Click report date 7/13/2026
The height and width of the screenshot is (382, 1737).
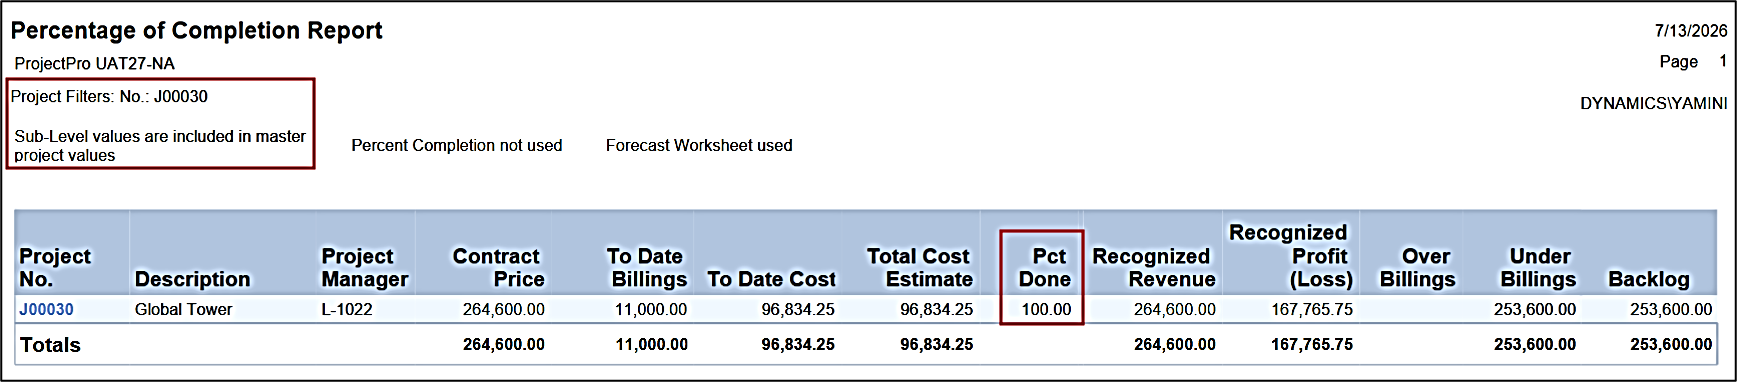[x=1691, y=31]
